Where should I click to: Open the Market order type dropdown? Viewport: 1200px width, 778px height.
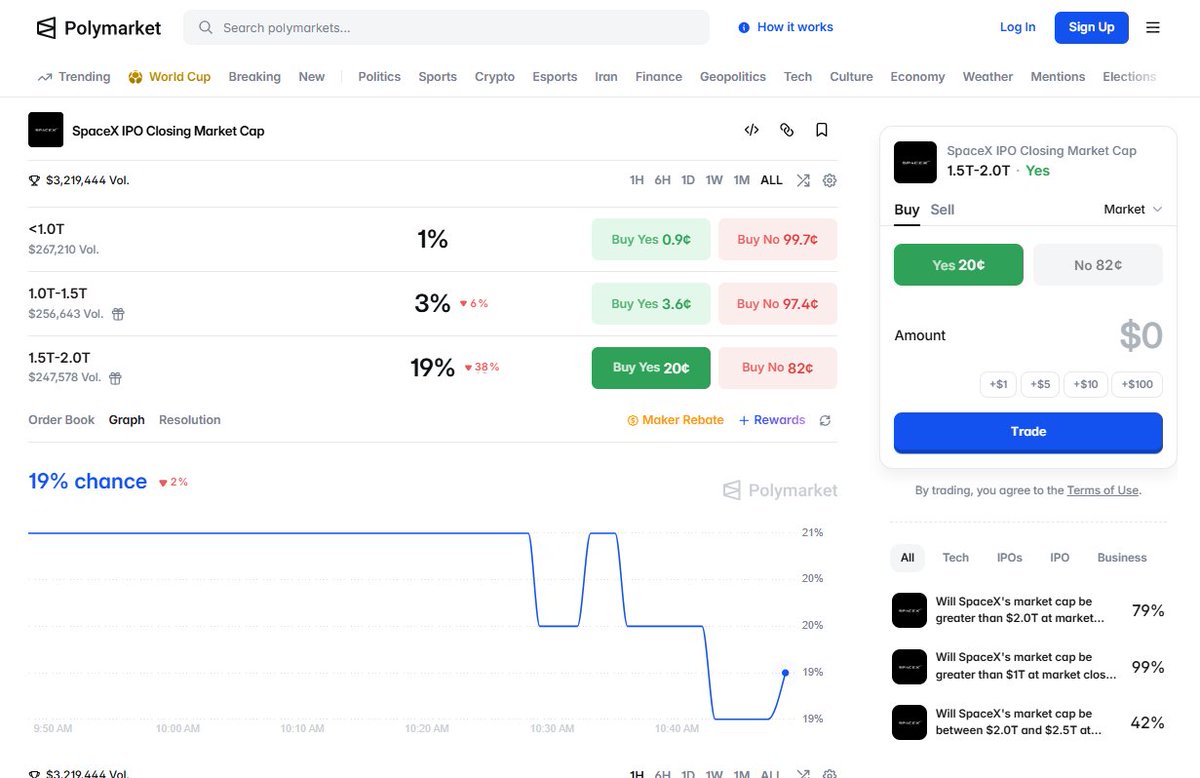tap(1133, 209)
